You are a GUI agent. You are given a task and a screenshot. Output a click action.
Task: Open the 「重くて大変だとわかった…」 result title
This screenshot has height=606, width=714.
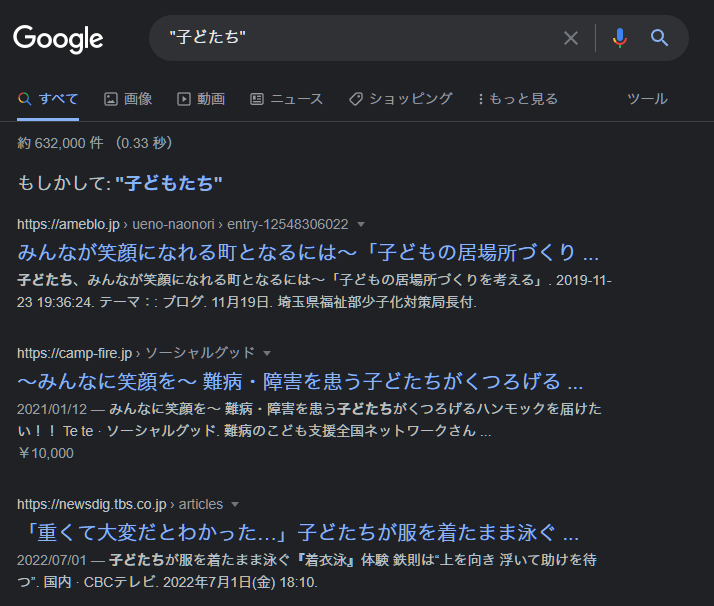[301, 532]
